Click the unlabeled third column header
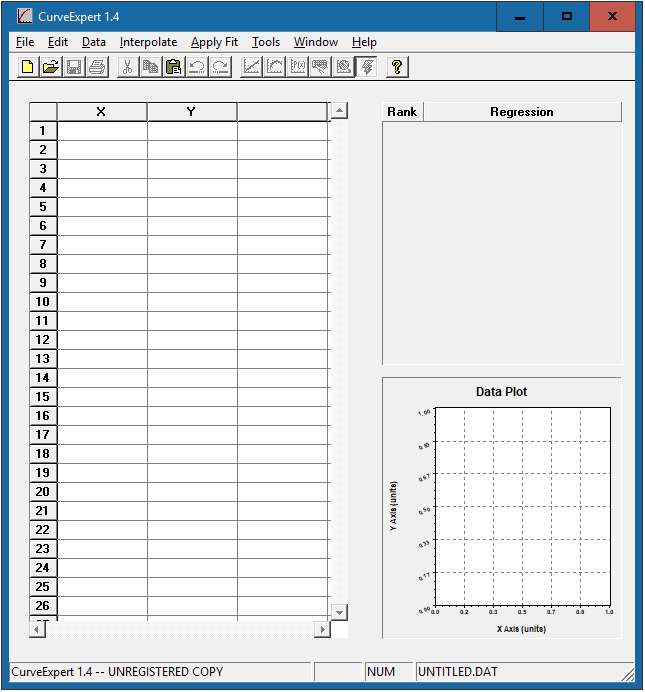The image size is (645, 692). pos(282,112)
